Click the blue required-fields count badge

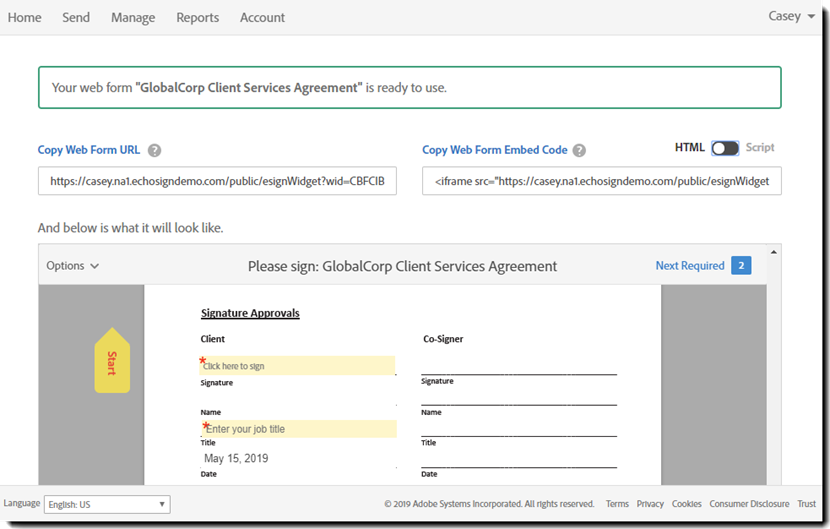click(741, 265)
